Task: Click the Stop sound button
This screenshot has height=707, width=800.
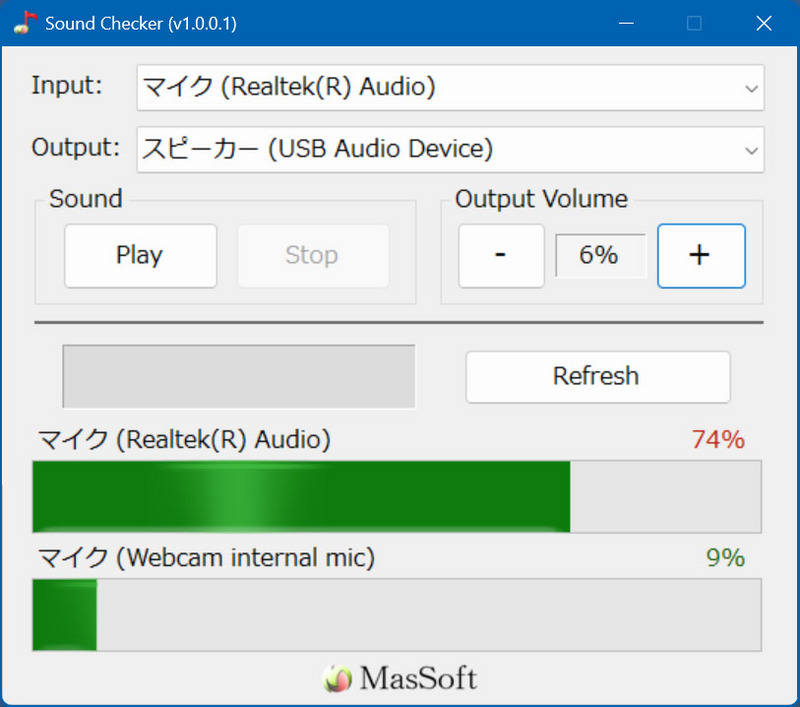Action: [312, 255]
